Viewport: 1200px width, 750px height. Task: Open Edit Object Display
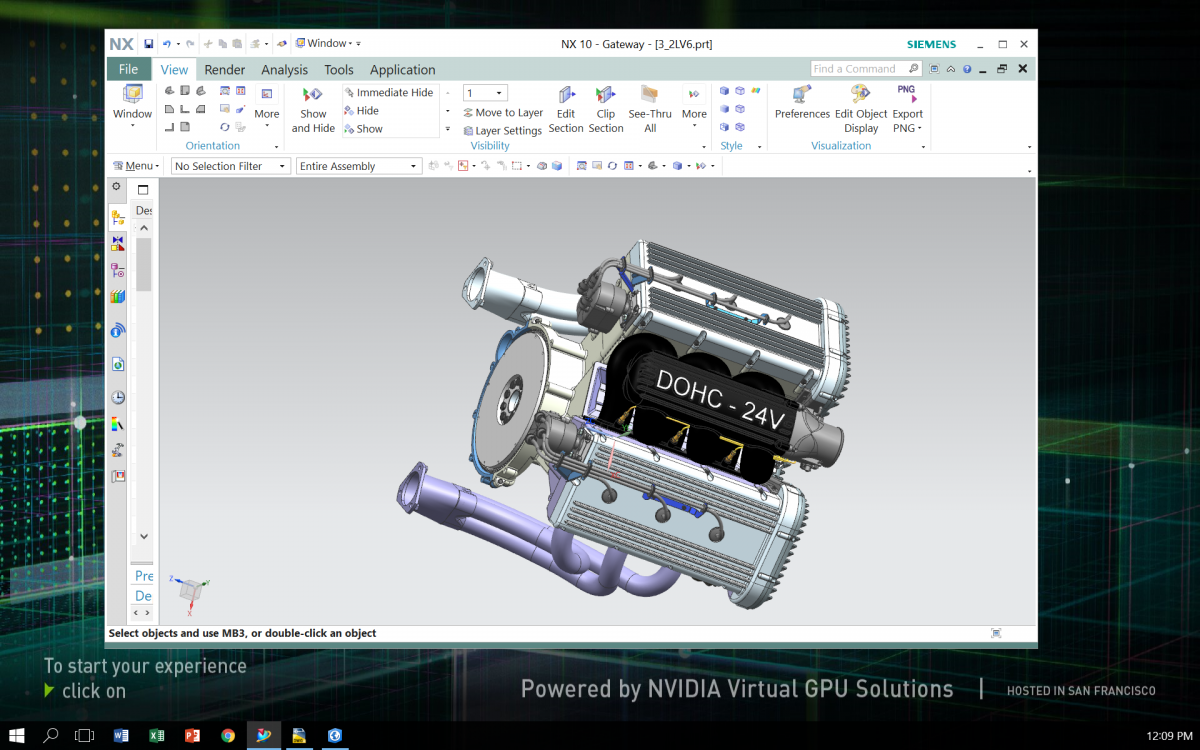pyautogui.click(x=861, y=109)
